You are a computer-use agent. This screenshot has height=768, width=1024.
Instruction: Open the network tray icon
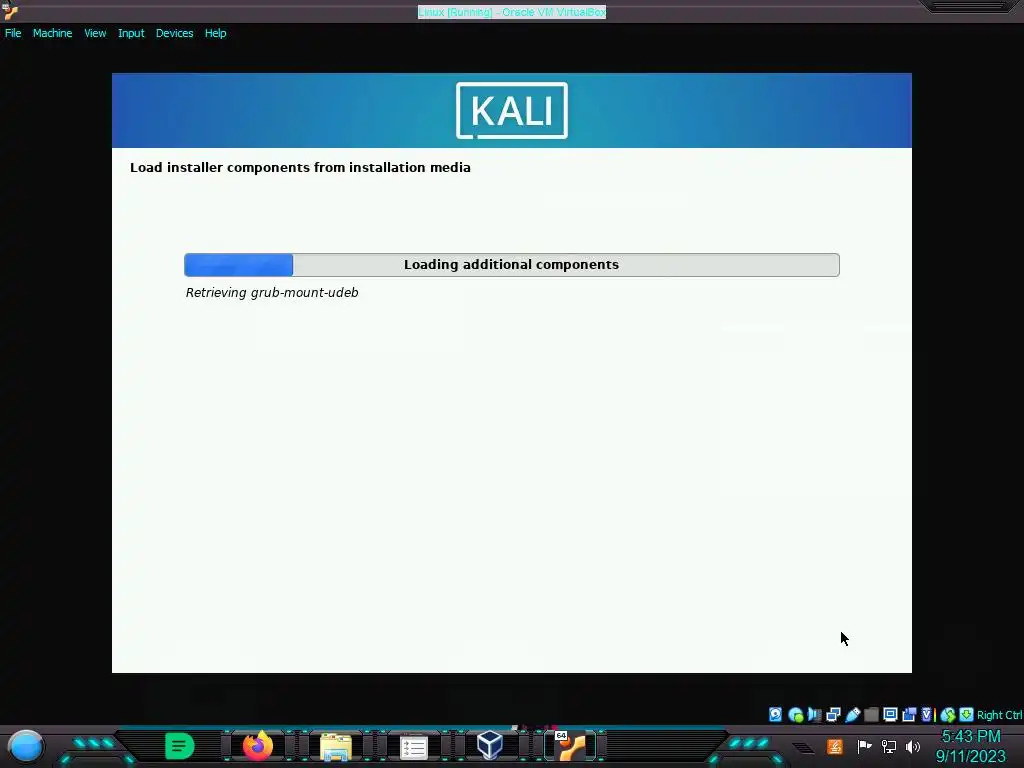(888, 746)
